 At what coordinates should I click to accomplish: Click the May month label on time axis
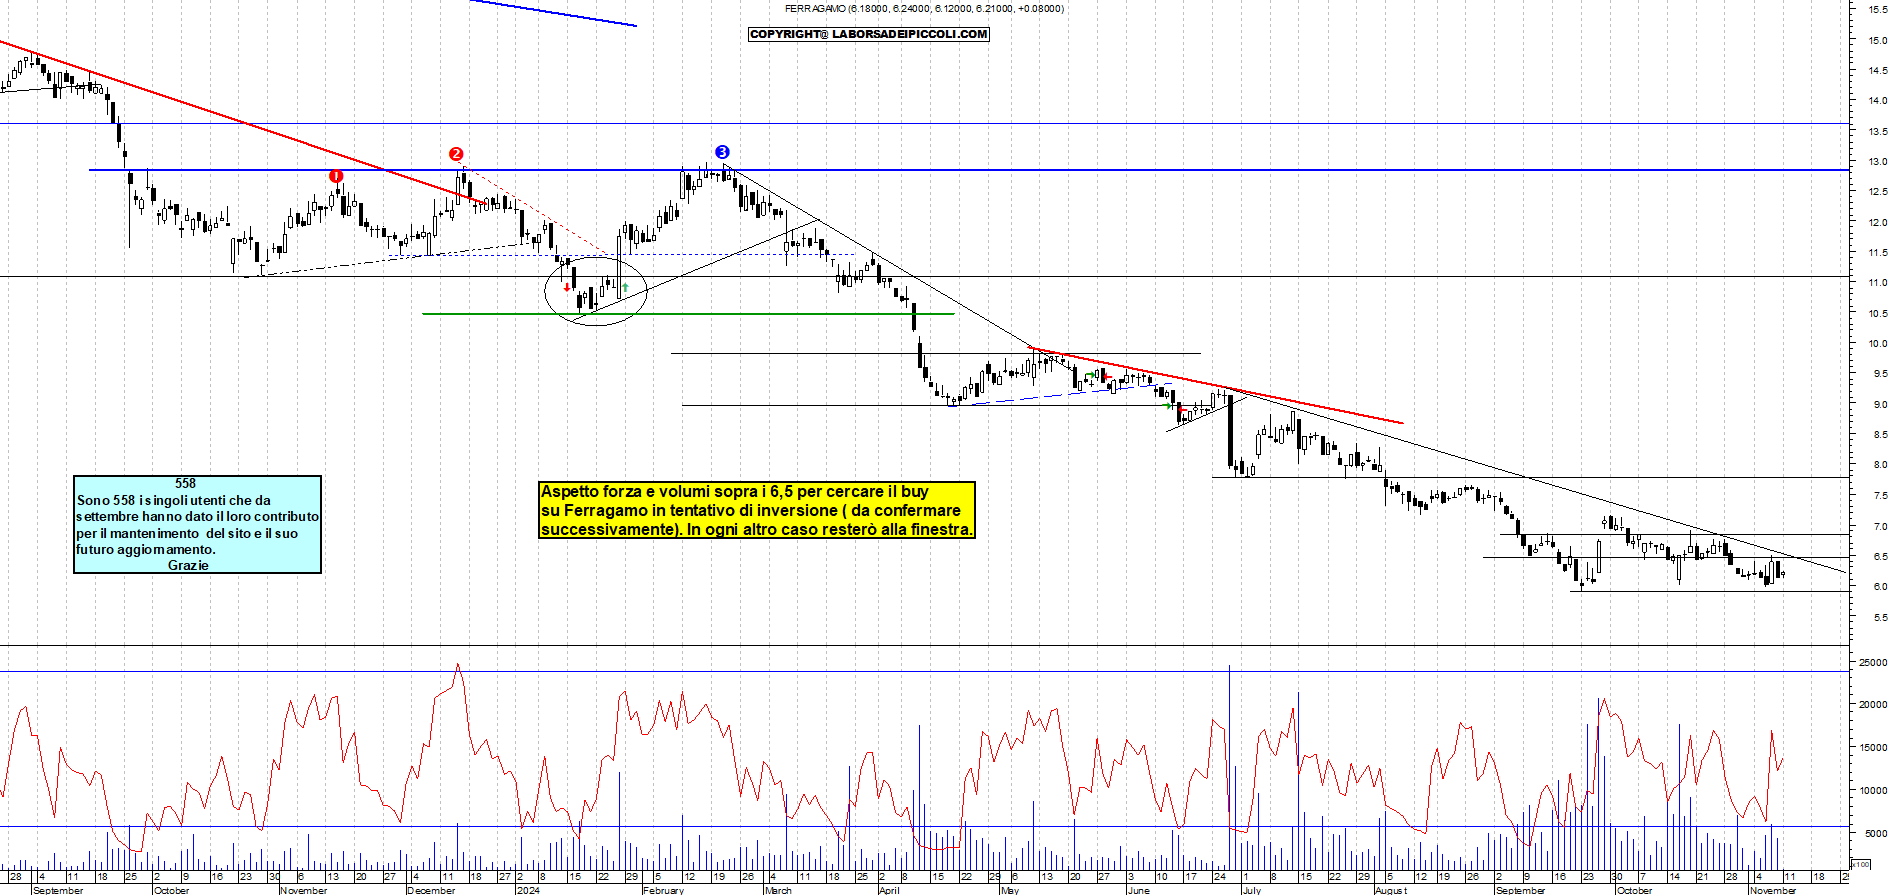pyautogui.click(x=1010, y=890)
